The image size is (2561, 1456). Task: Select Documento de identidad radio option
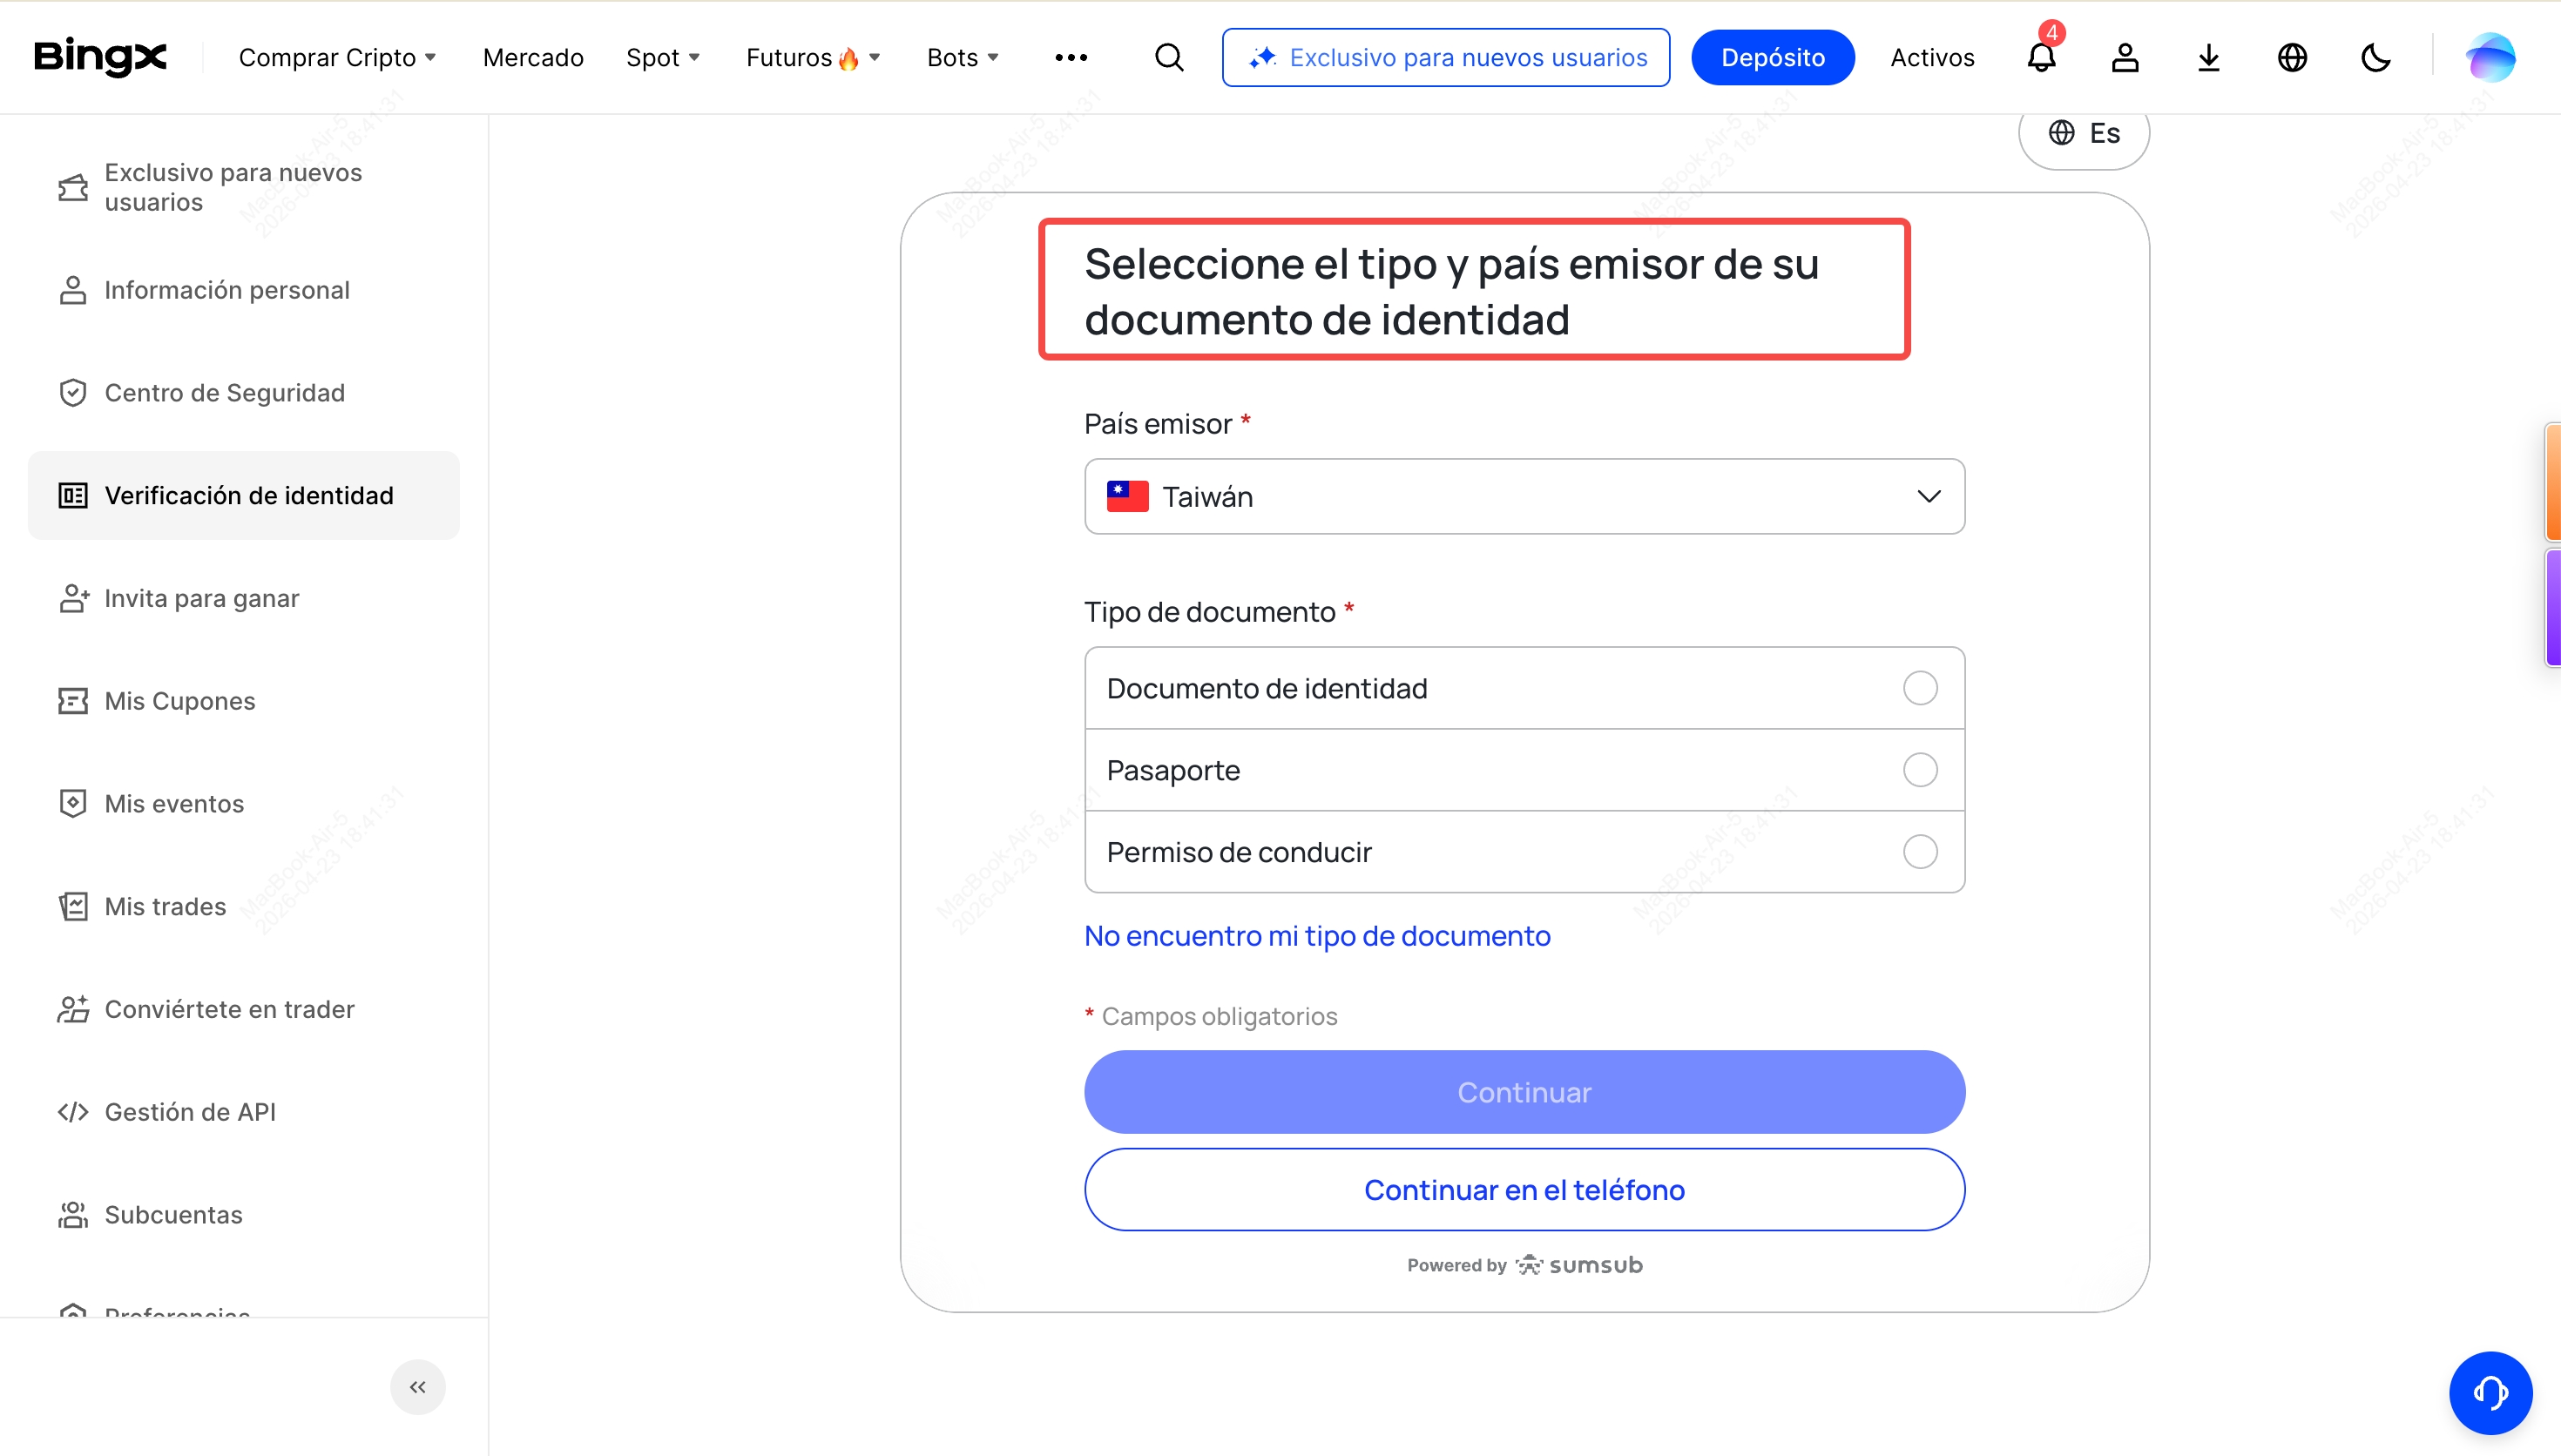click(x=1920, y=688)
